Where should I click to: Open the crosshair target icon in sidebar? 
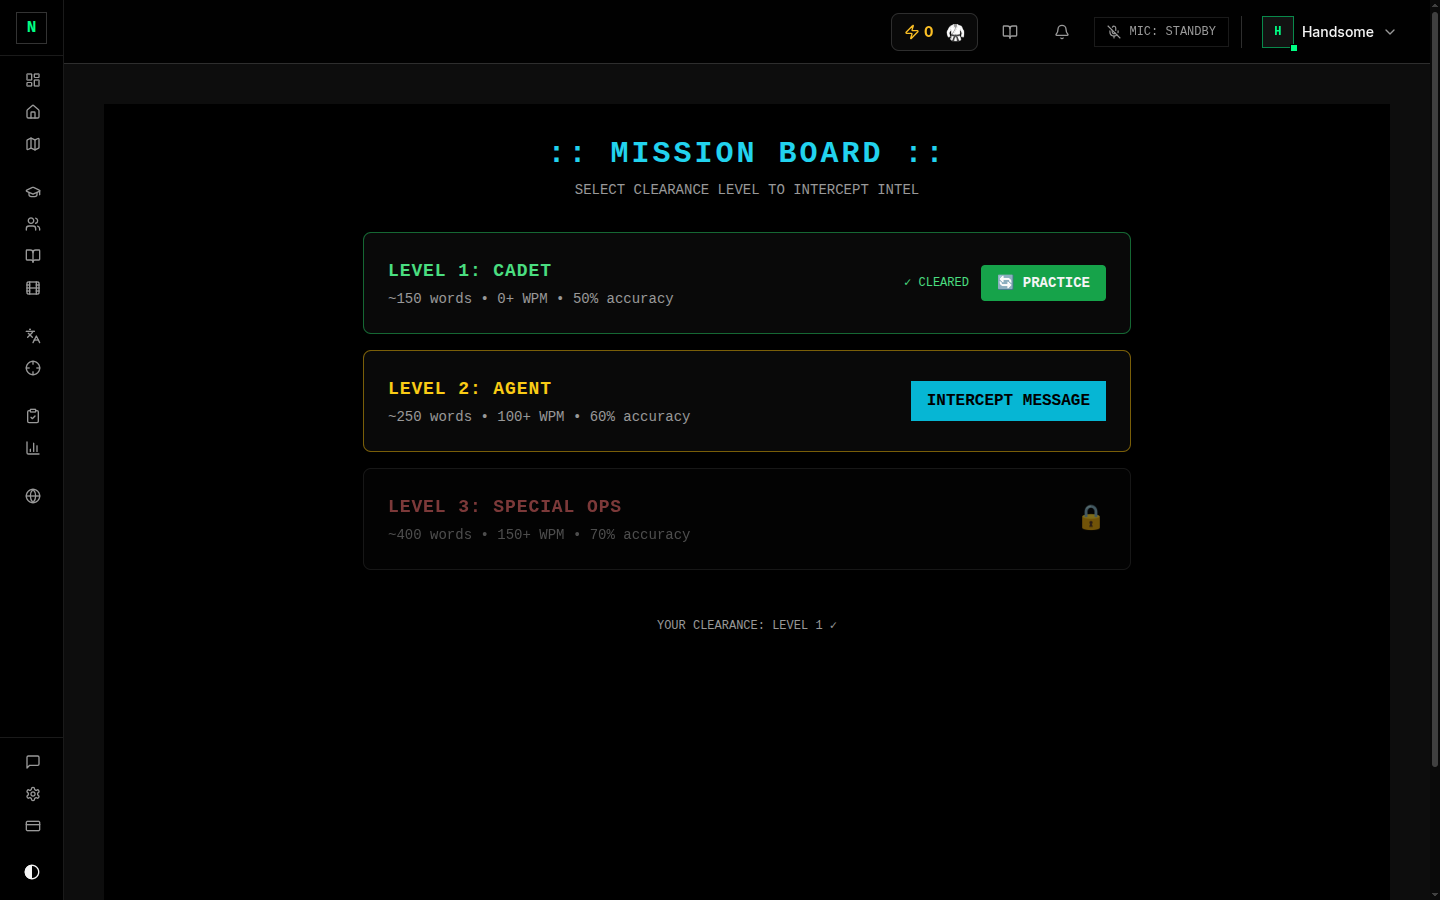pos(33,368)
